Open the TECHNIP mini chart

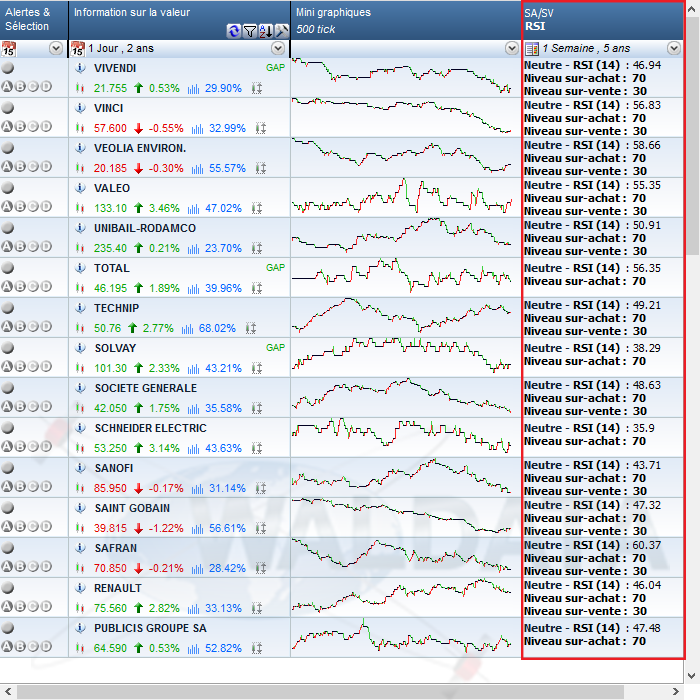coord(402,317)
